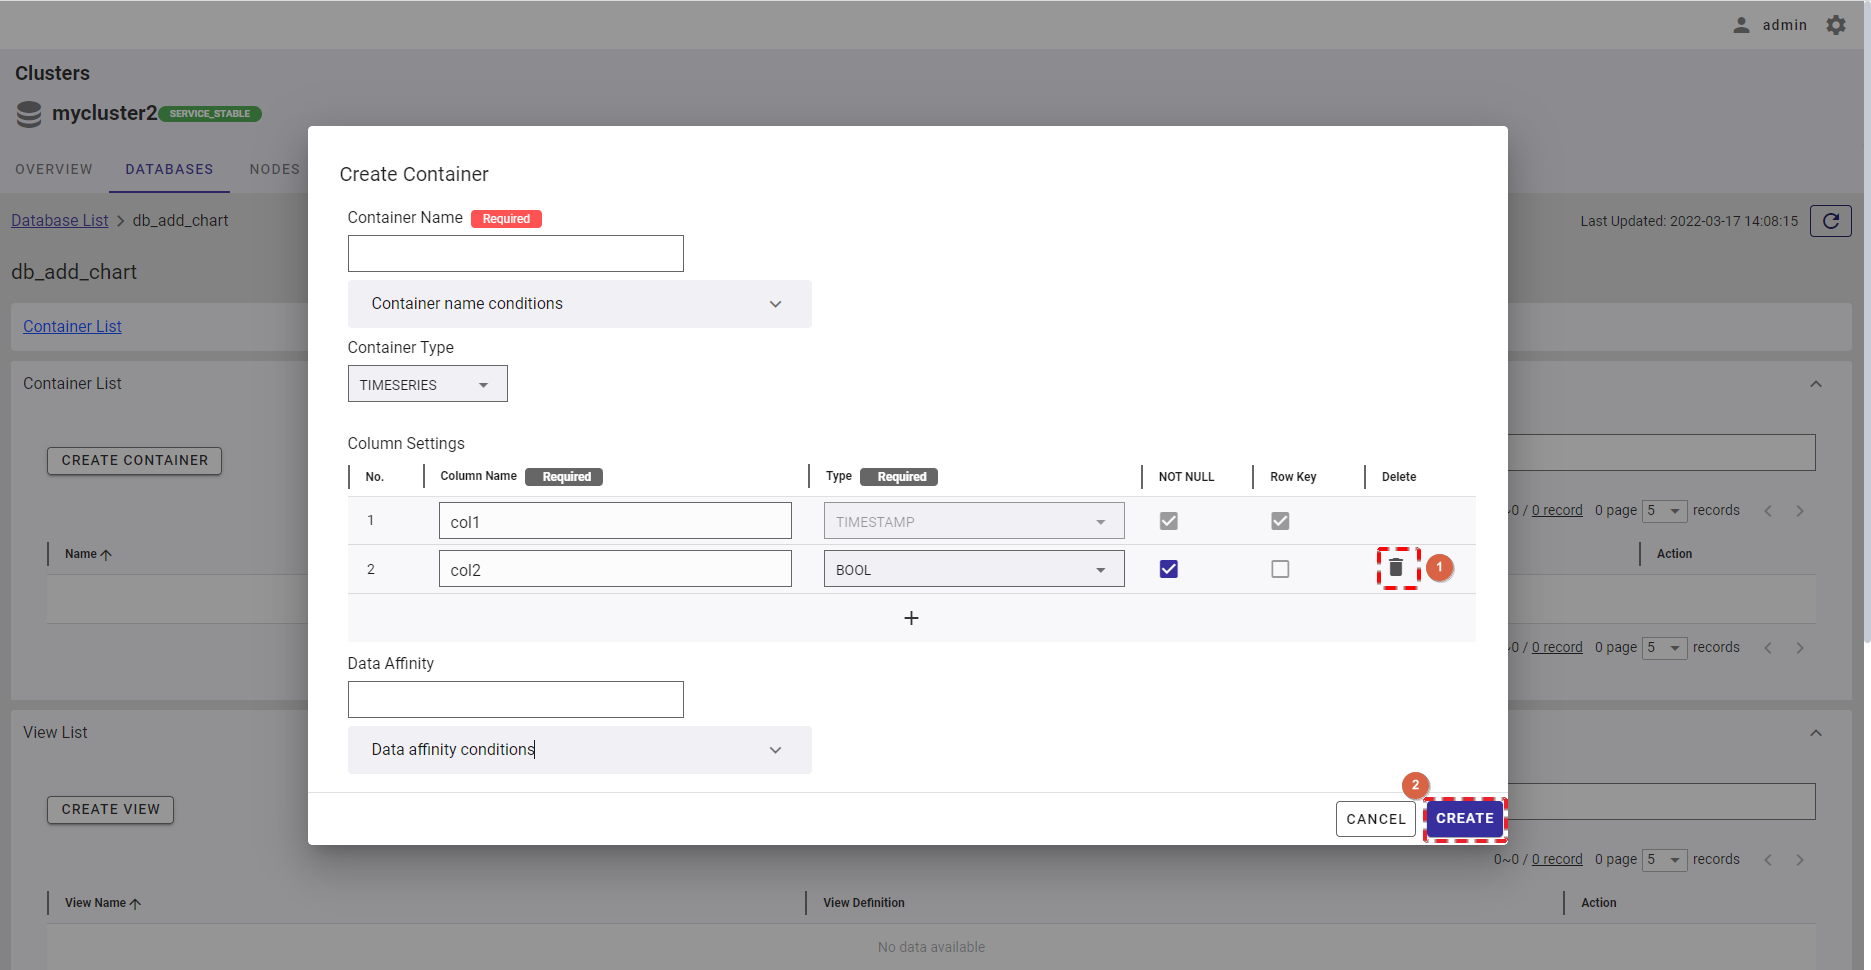Screen dimensions: 1871x970
Task: Click the admin user icon
Action: coord(1741,25)
